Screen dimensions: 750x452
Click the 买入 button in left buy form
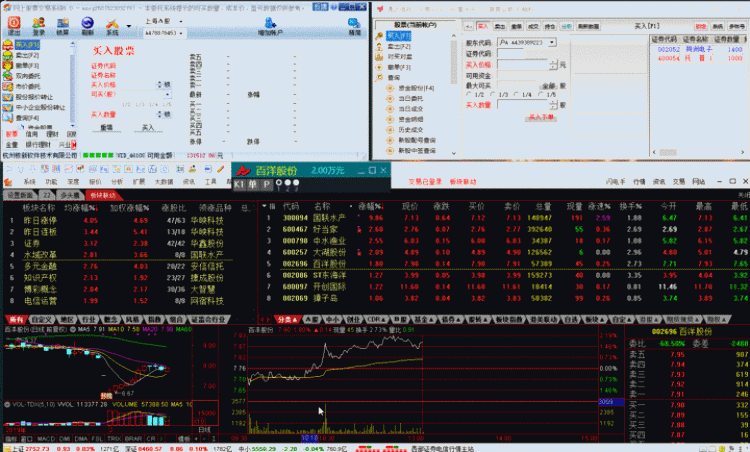[x=148, y=128]
